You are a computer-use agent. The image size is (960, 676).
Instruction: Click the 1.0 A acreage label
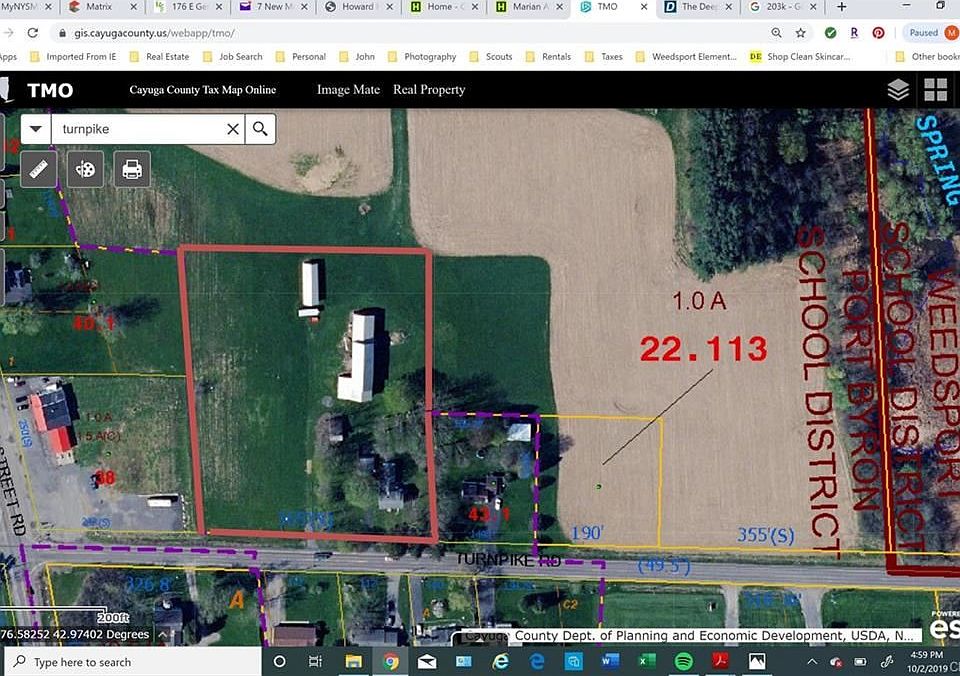coord(699,301)
